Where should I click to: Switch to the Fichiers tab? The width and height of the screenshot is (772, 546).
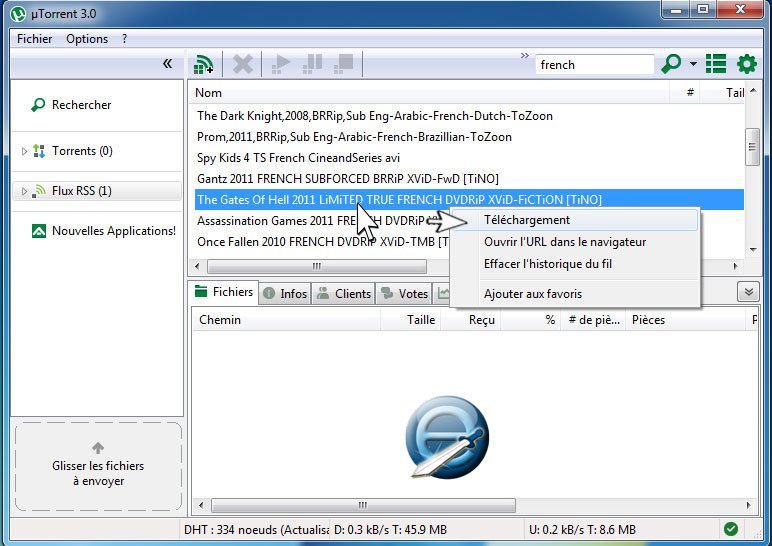click(224, 292)
